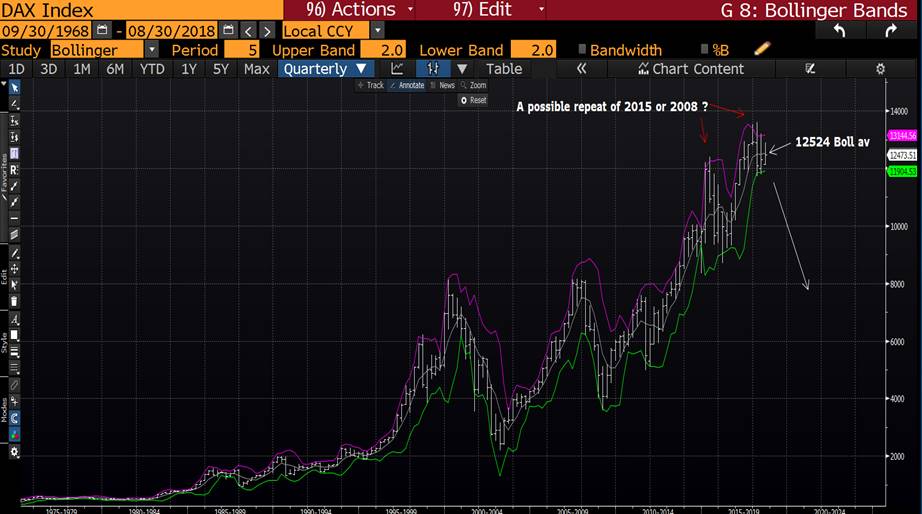Select the 1M range tab
922x514 pixels.
point(82,69)
